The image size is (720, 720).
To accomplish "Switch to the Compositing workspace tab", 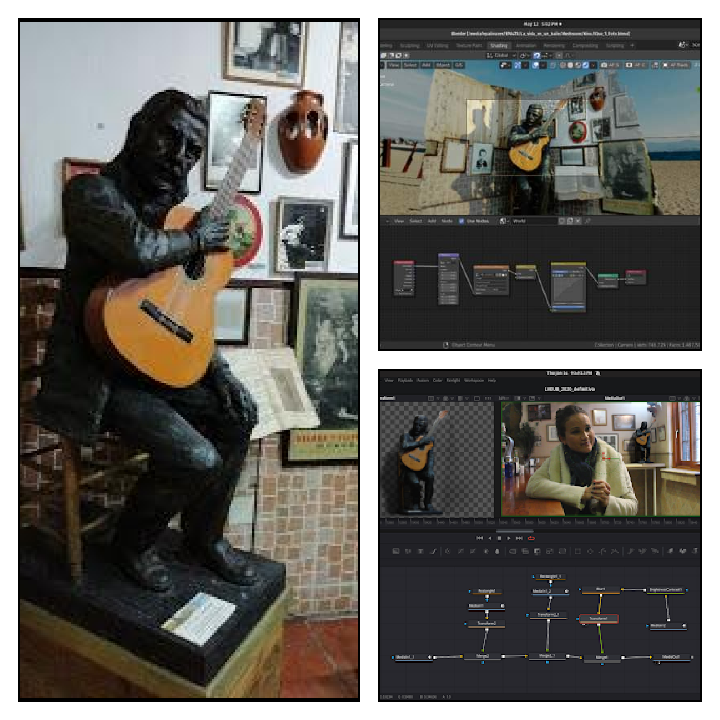I will [585, 45].
